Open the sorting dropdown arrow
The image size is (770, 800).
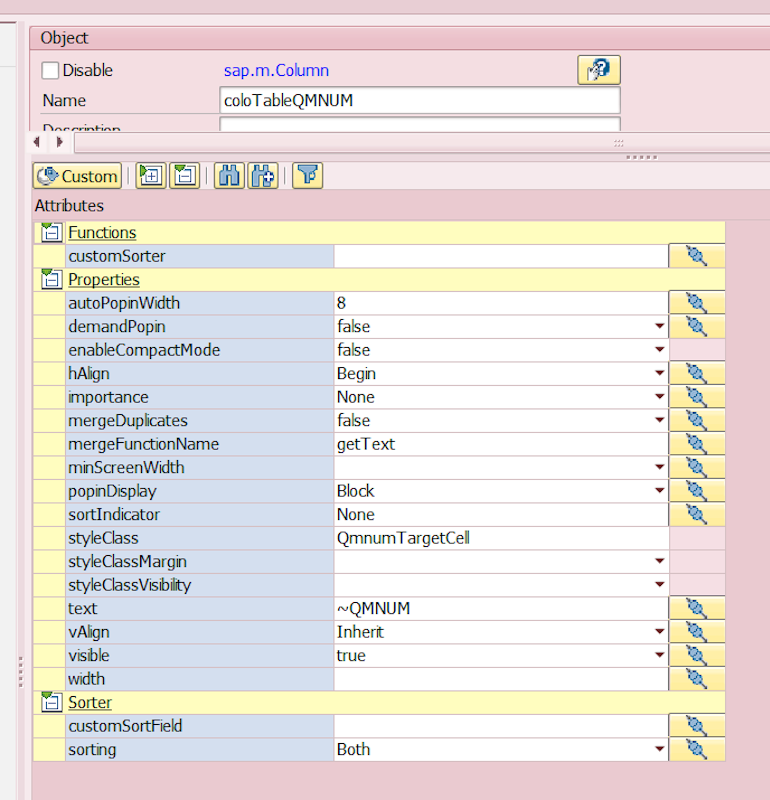[660, 748]
